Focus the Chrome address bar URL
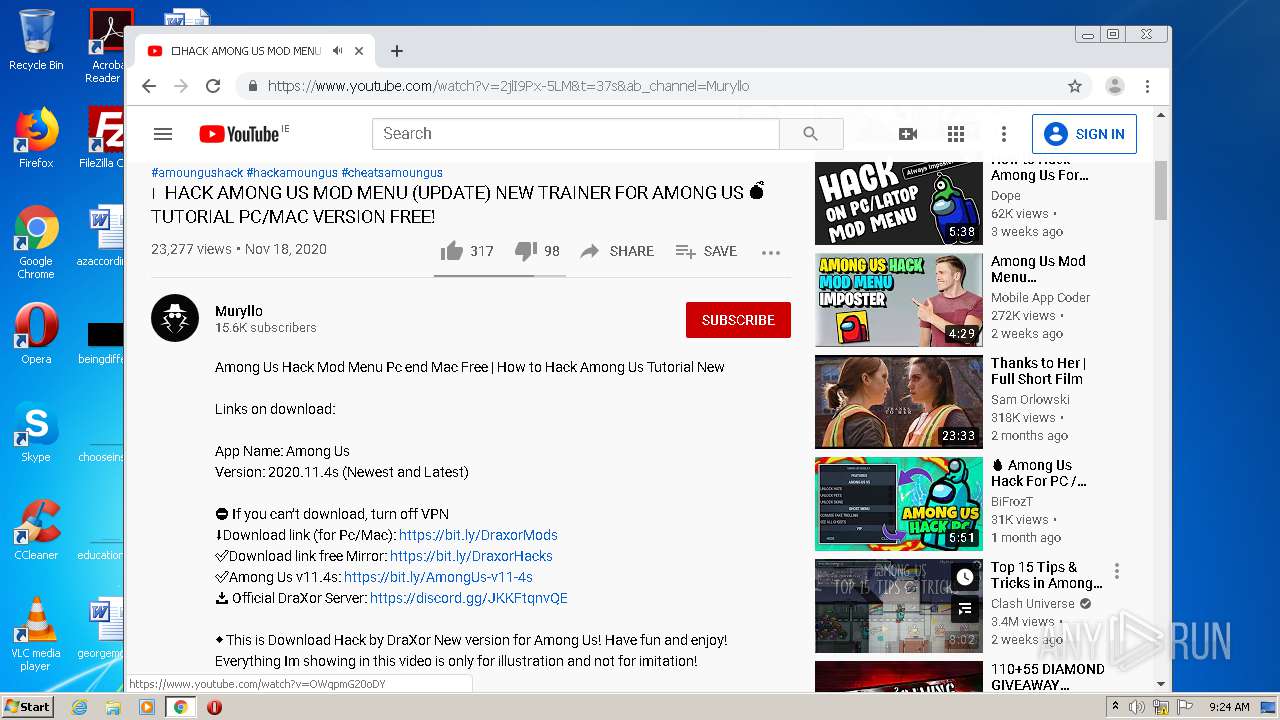The height and width of the screenshot is (720, 1280). pos(508,86)
